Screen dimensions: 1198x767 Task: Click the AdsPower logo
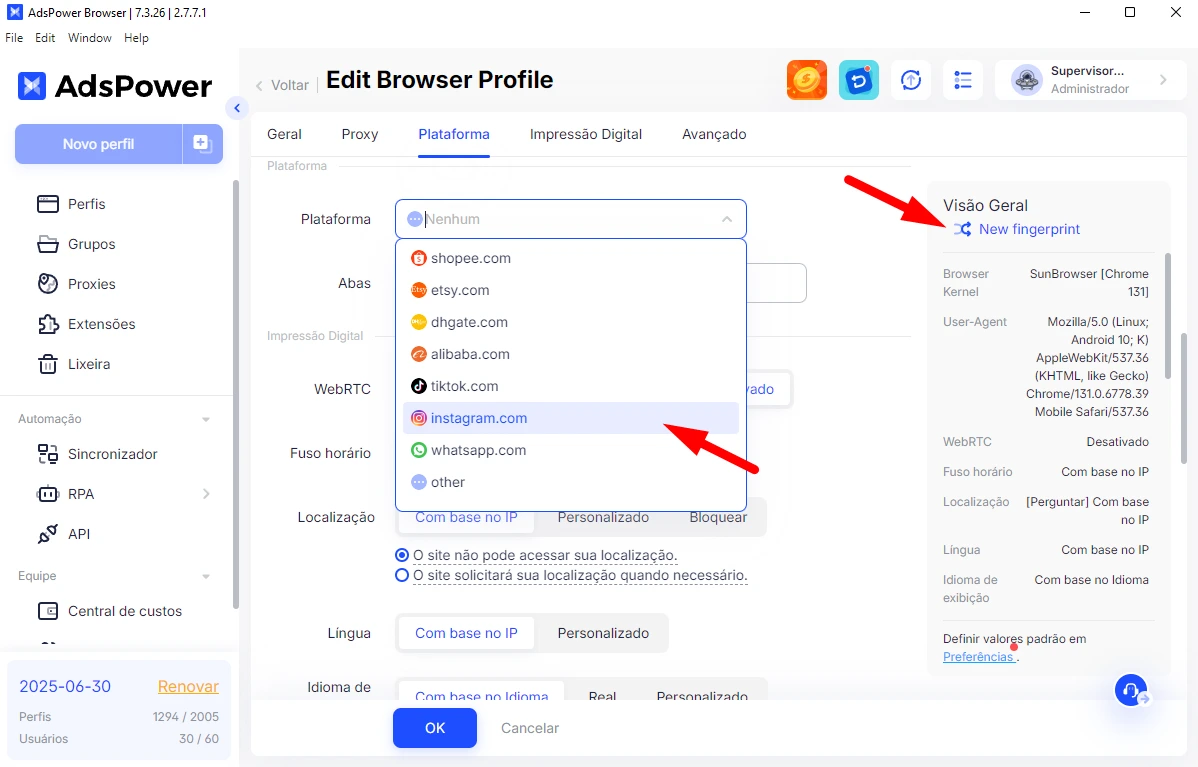(x=115, y=86)
